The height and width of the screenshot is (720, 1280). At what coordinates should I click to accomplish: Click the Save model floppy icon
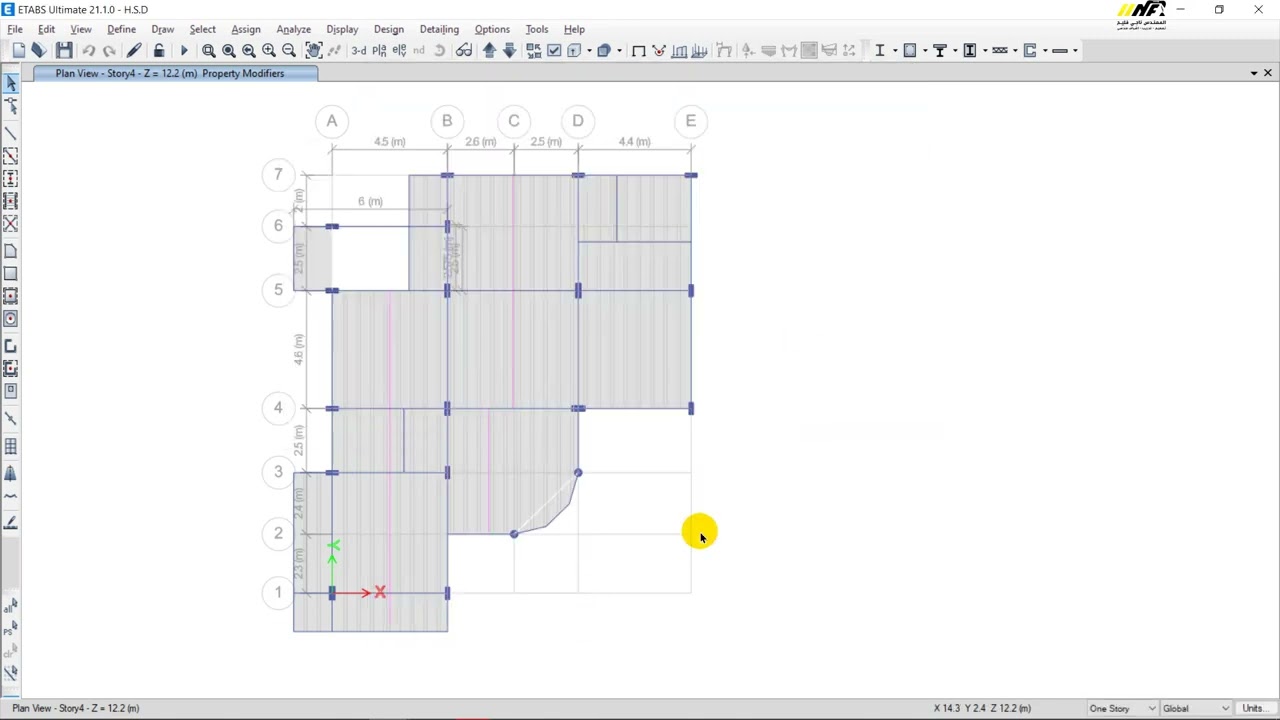[64, 50]
